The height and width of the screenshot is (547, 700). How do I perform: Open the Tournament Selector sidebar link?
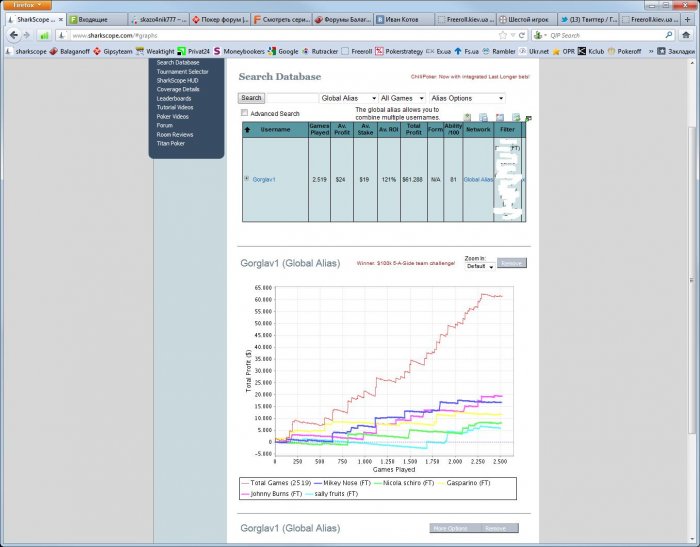pos(182,71)
